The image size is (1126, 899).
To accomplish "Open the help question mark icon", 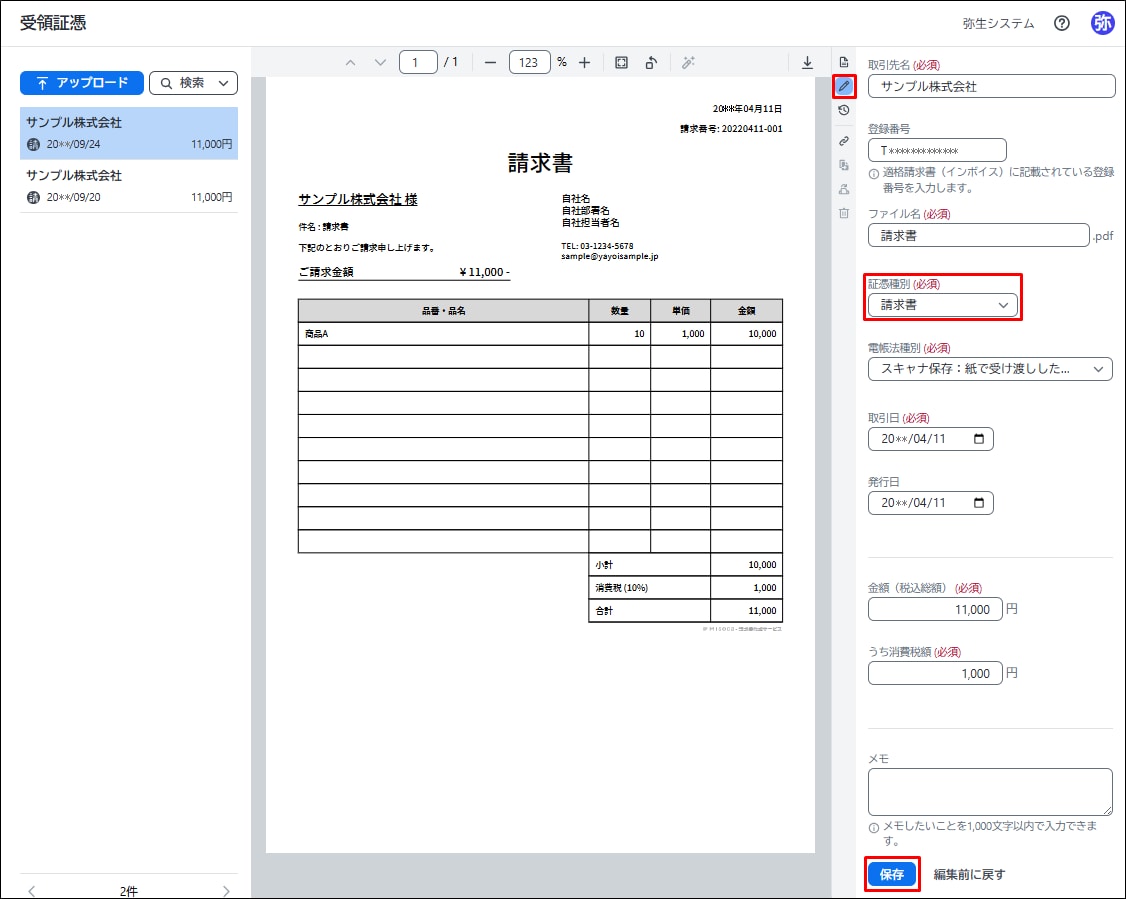I will (x=1062, y=23).
